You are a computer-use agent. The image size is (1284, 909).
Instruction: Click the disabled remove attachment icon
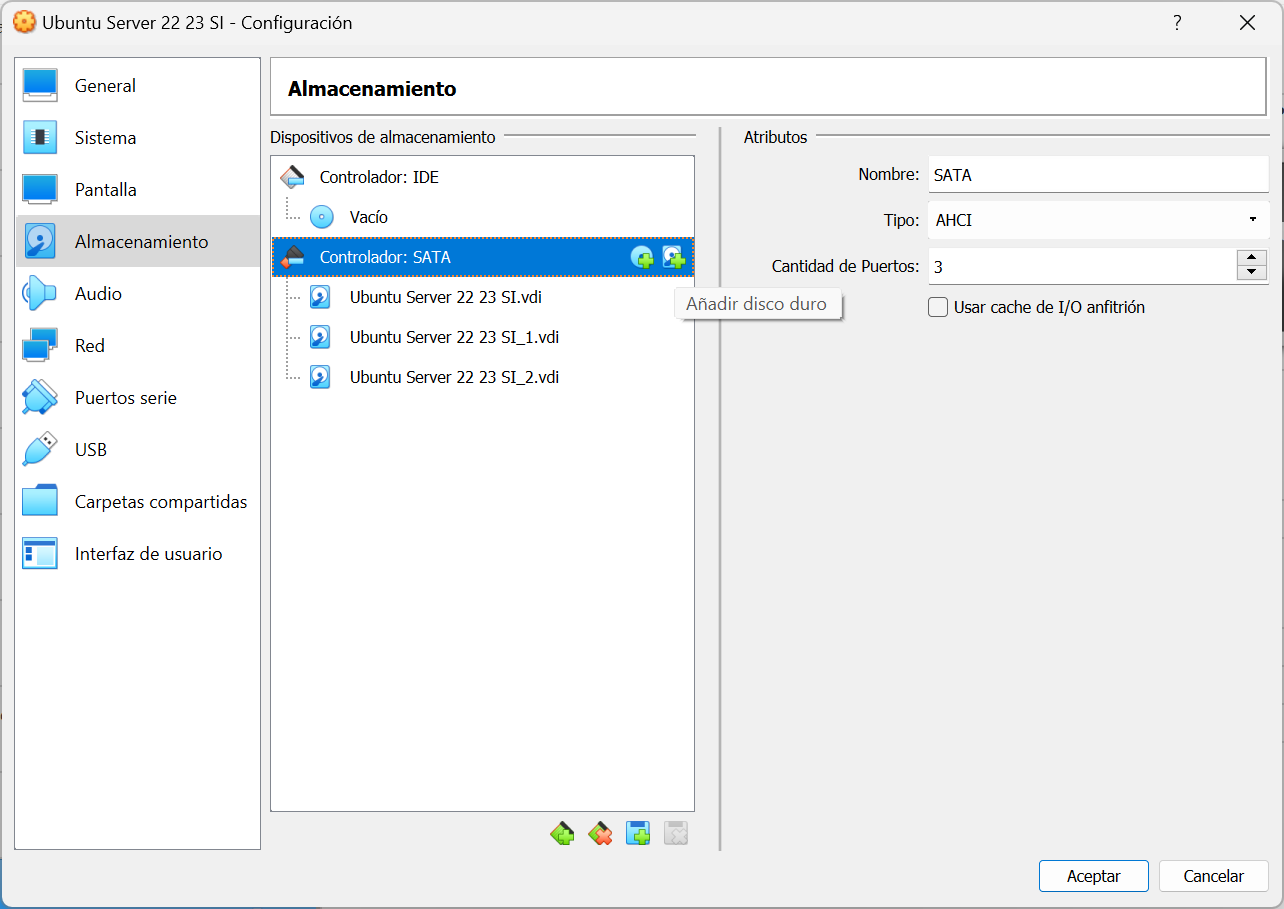(x=676, y=833)
